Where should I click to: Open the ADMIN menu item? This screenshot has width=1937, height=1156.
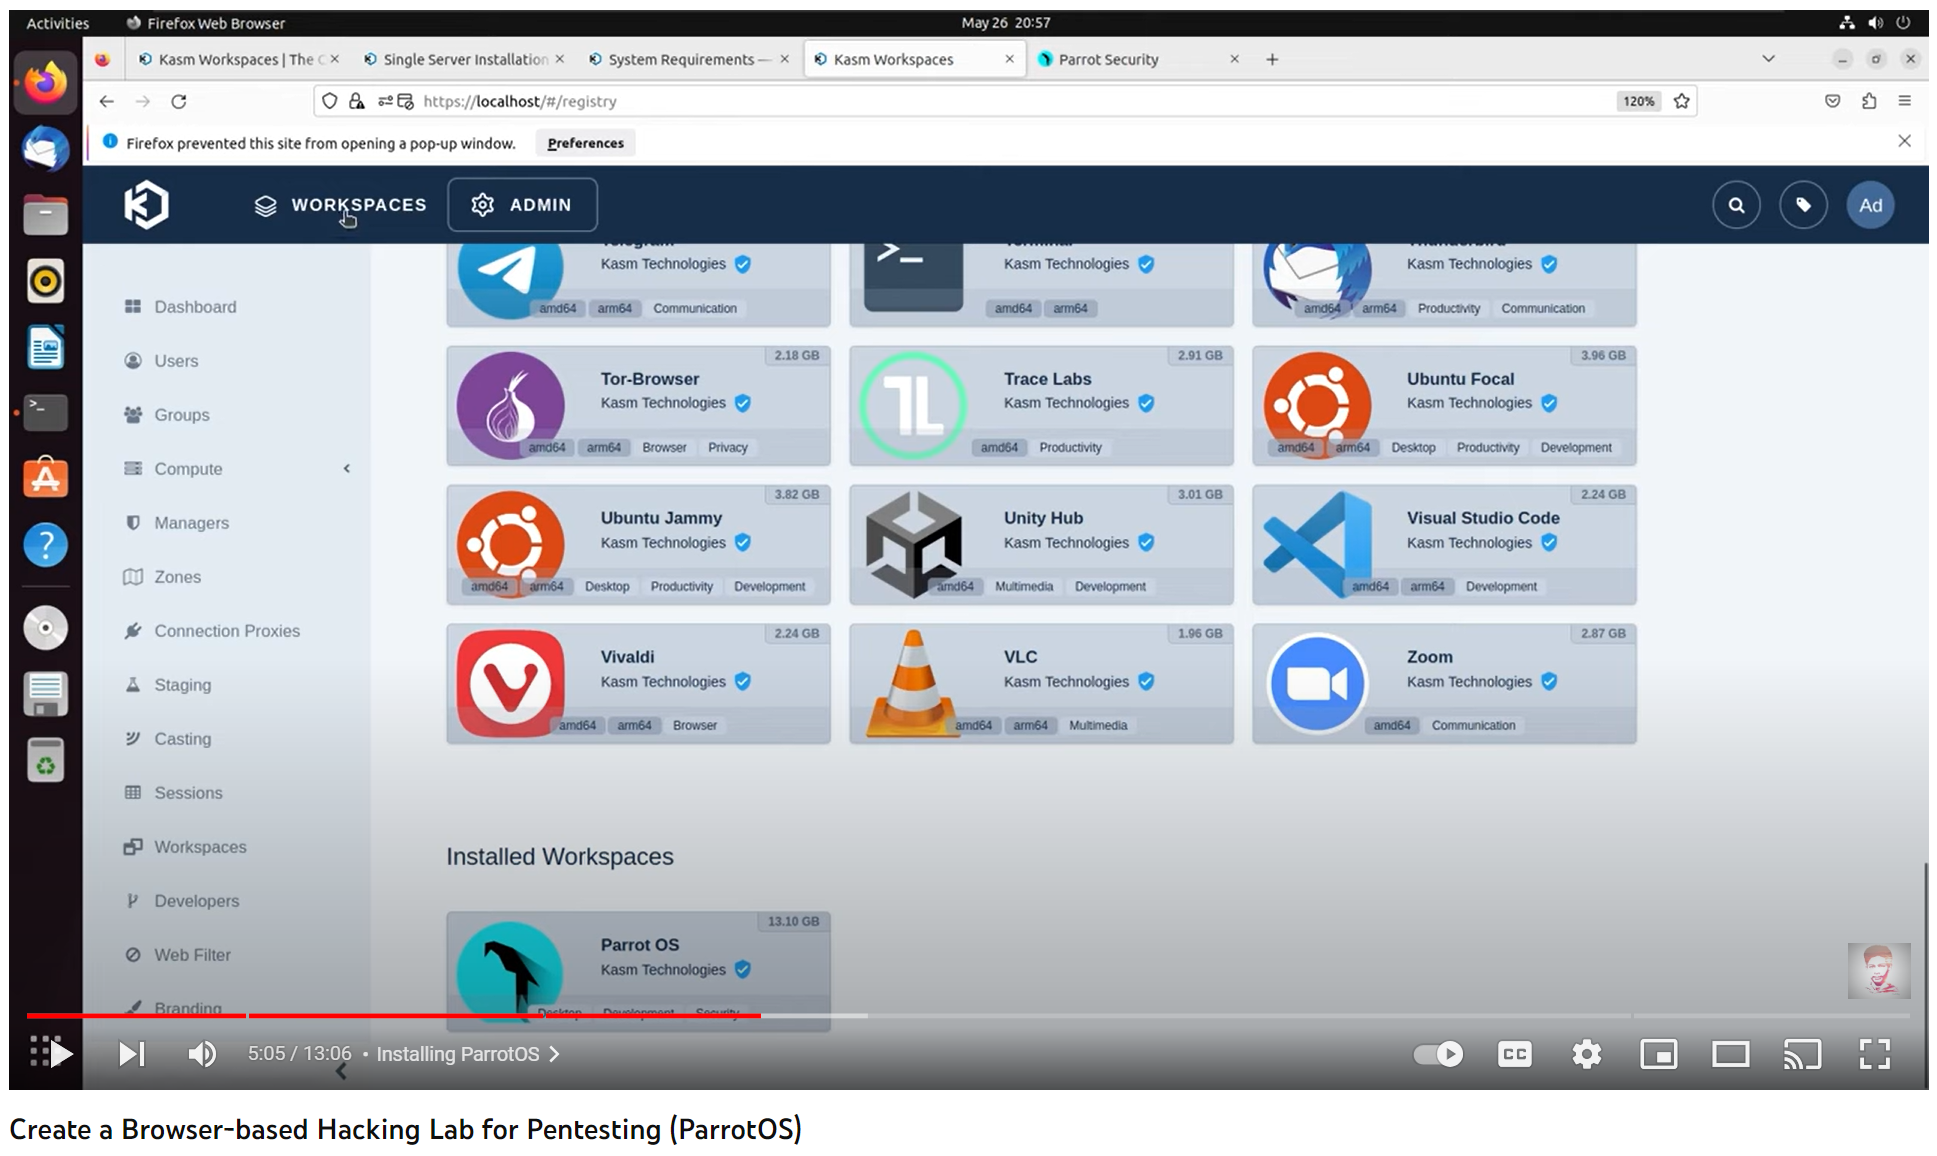coord(522,205)
